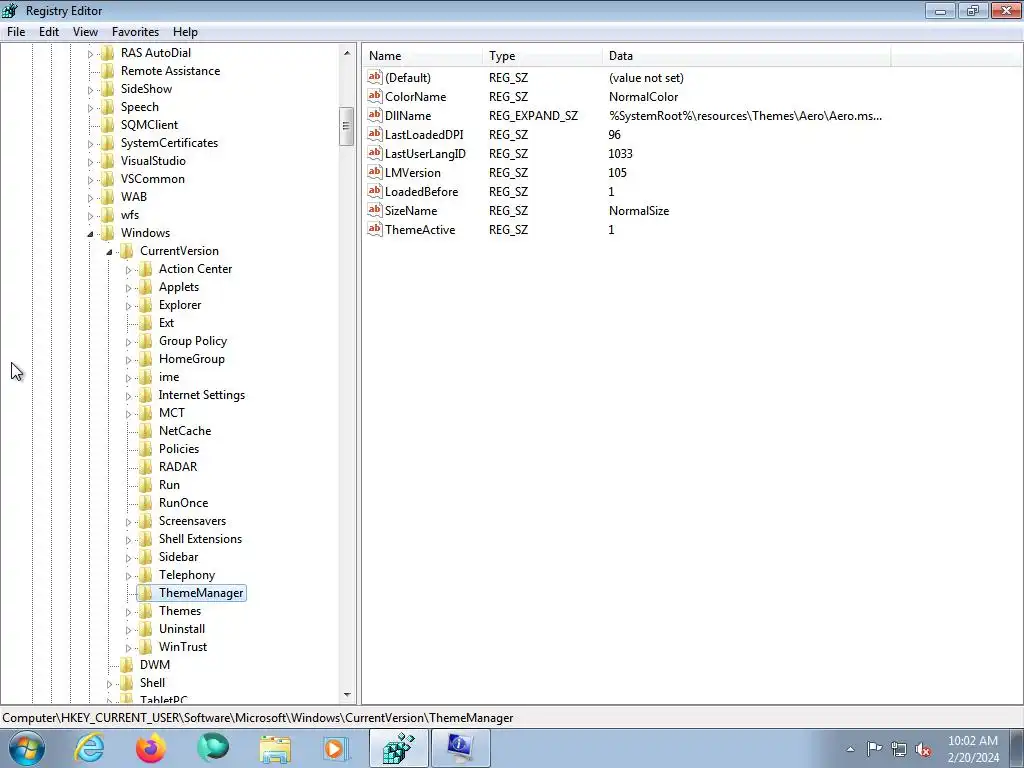
Task: Click REG_EXPAND_SZ type cell
Action: (x=533, y=116)
